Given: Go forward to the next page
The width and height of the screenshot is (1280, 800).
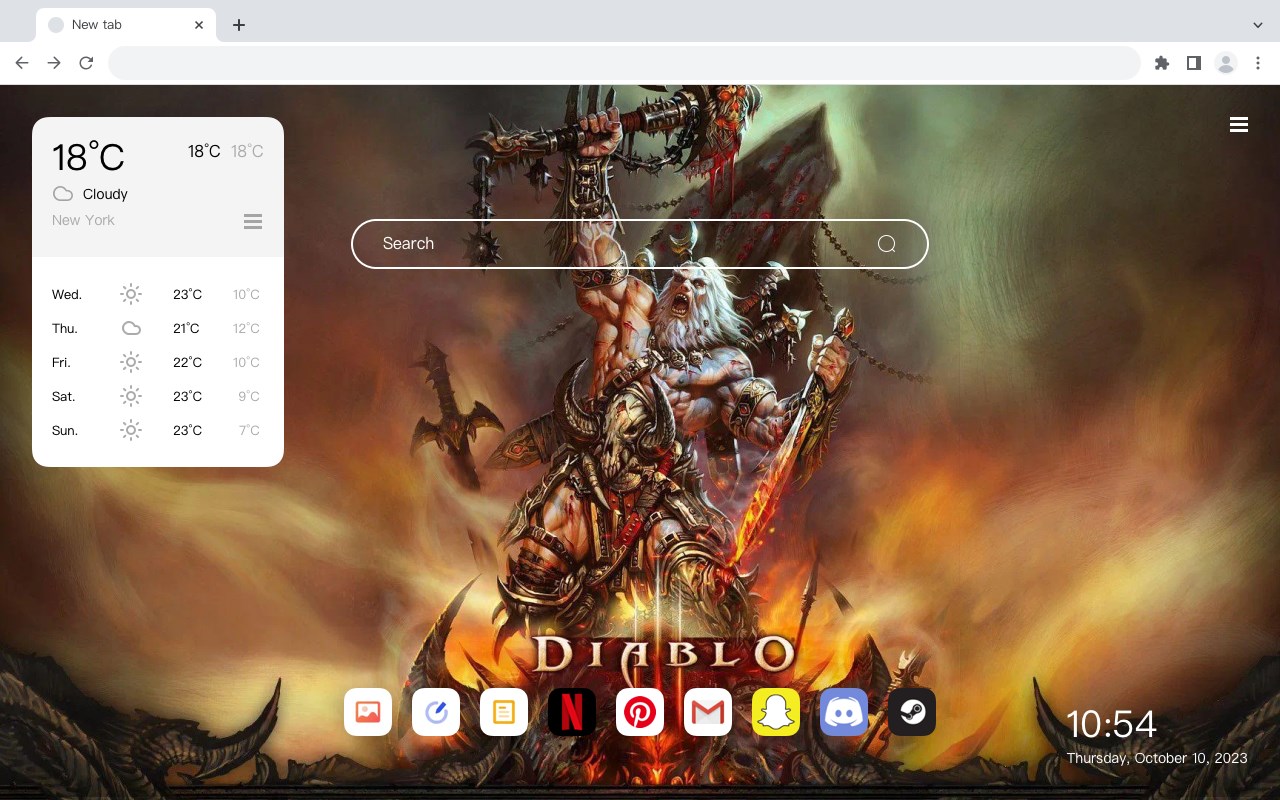Looking at the screenshot, I should click(x=54, y=63).
